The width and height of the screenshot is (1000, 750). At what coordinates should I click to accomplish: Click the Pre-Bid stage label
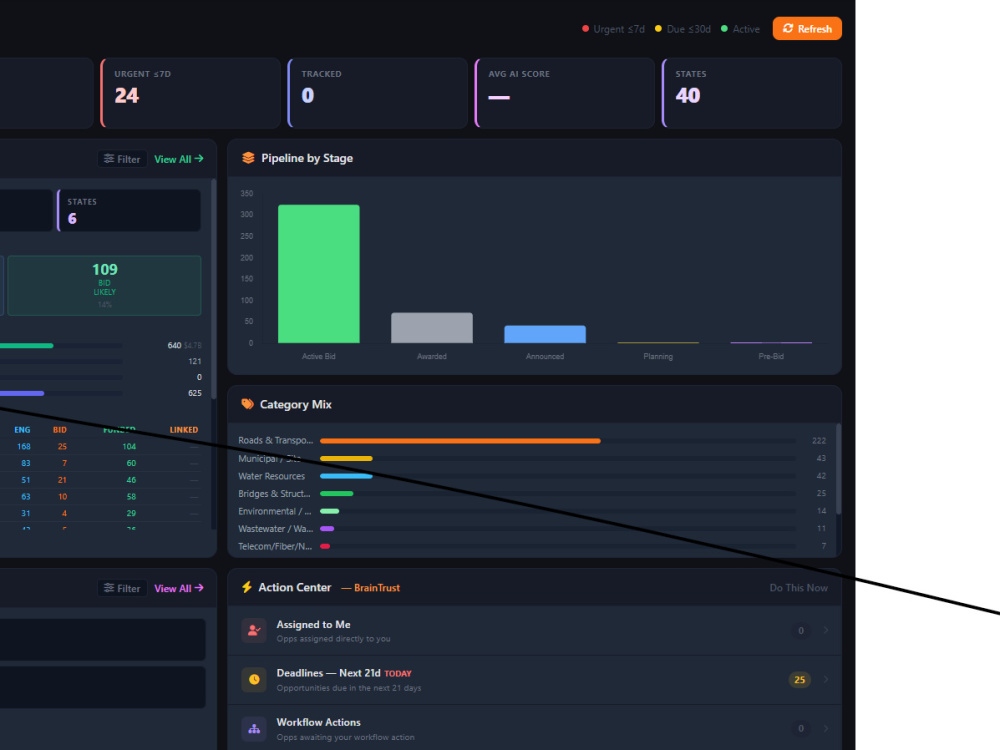[x=771, y=357]
